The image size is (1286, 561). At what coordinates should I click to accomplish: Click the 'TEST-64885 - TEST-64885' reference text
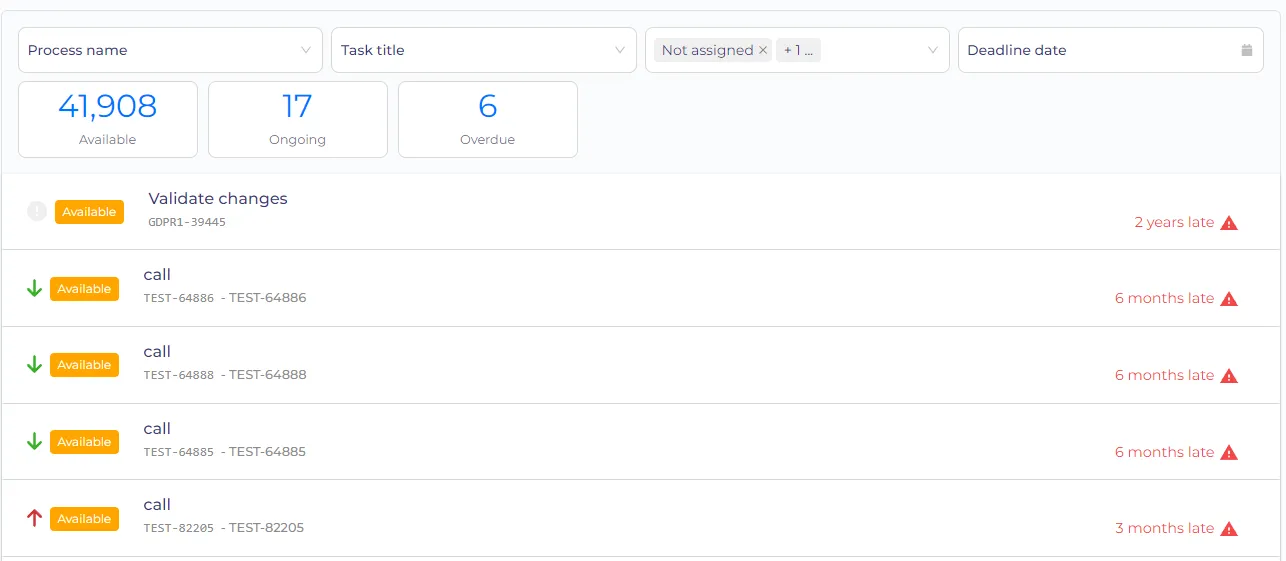(225, 451)
